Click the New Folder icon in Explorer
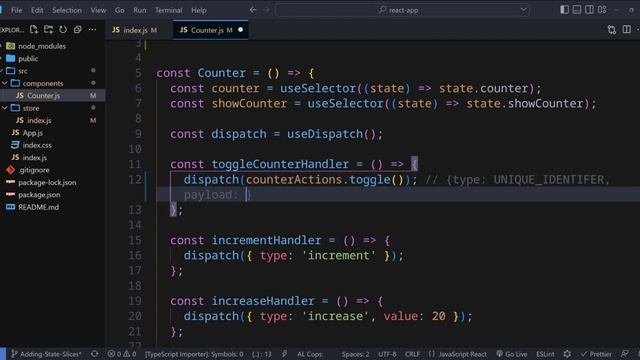Screen dimensions: 640x360 [x=49, y=29]
